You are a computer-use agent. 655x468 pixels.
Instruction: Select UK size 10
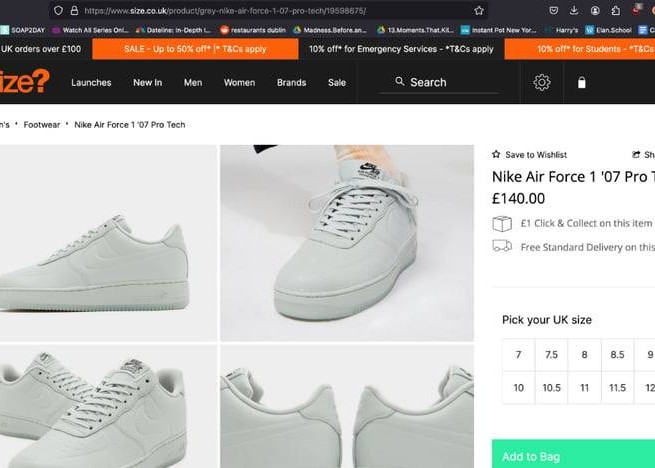coord(518,388)
